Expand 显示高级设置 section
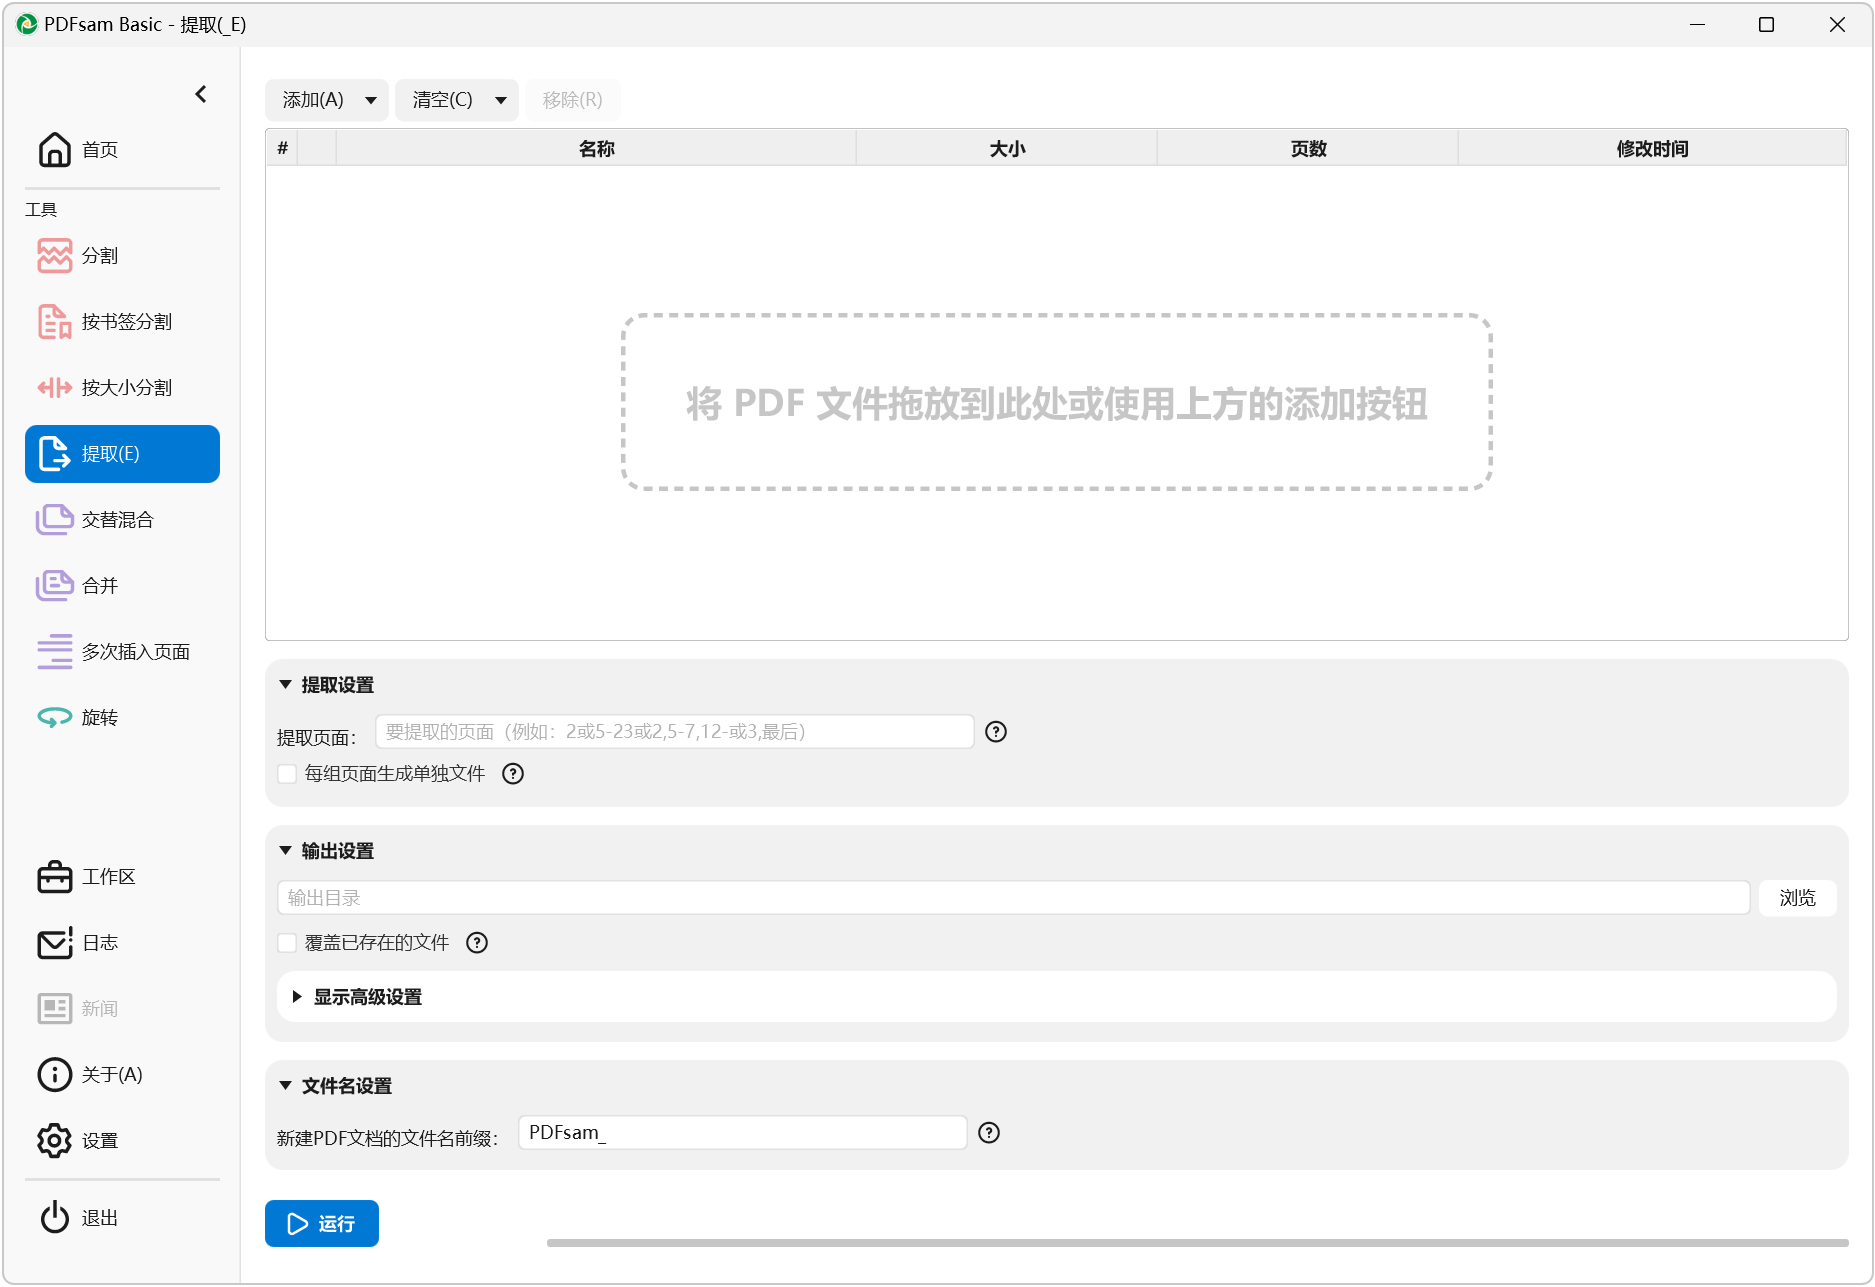This screenshot has width=1875, height=1287. (297, 997)
